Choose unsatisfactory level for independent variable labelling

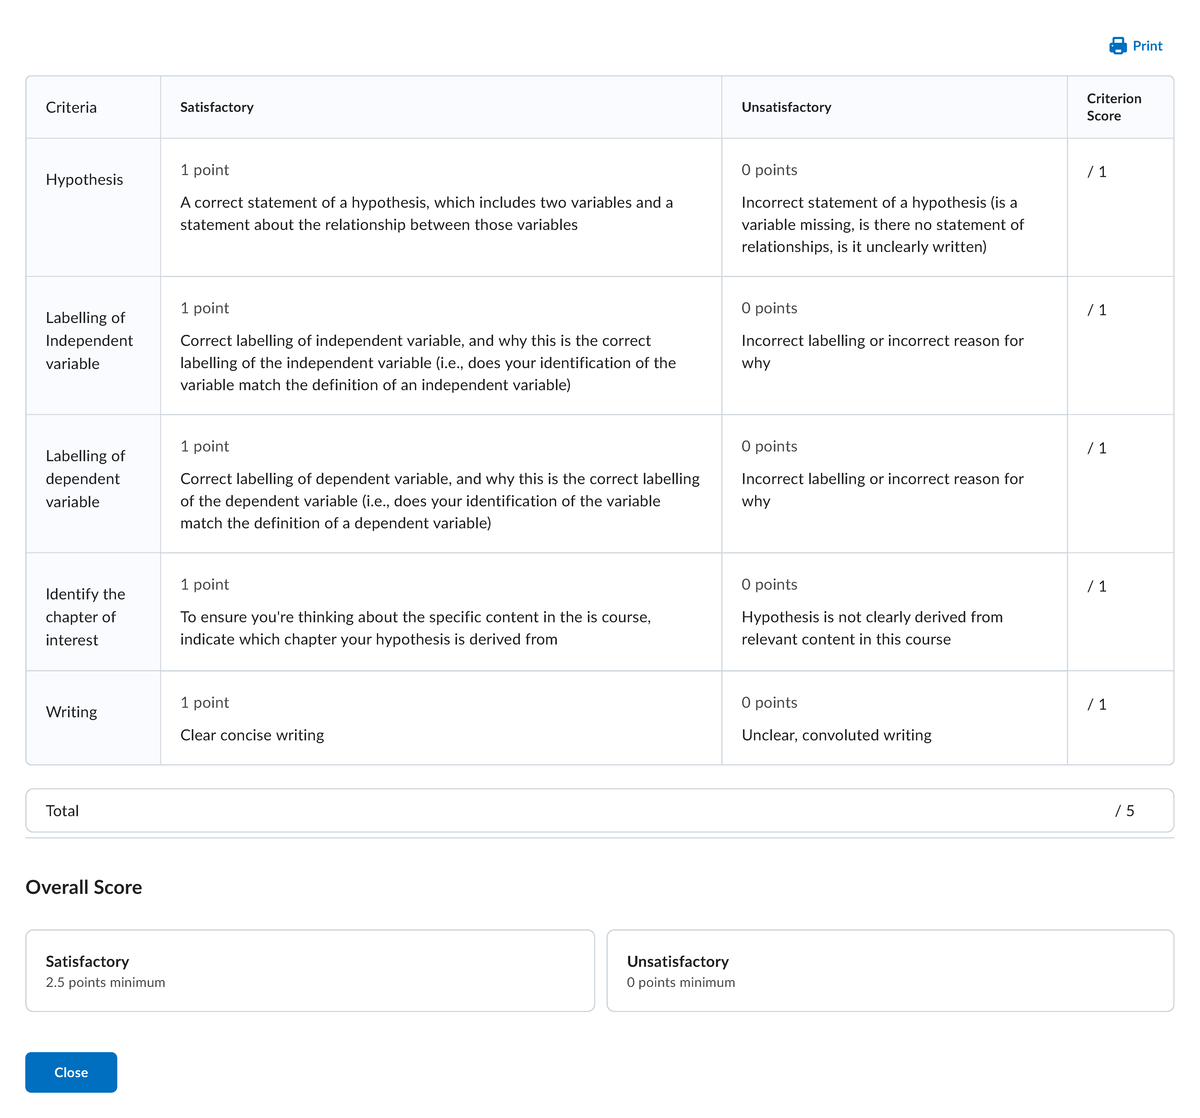[x=893, y=345]
